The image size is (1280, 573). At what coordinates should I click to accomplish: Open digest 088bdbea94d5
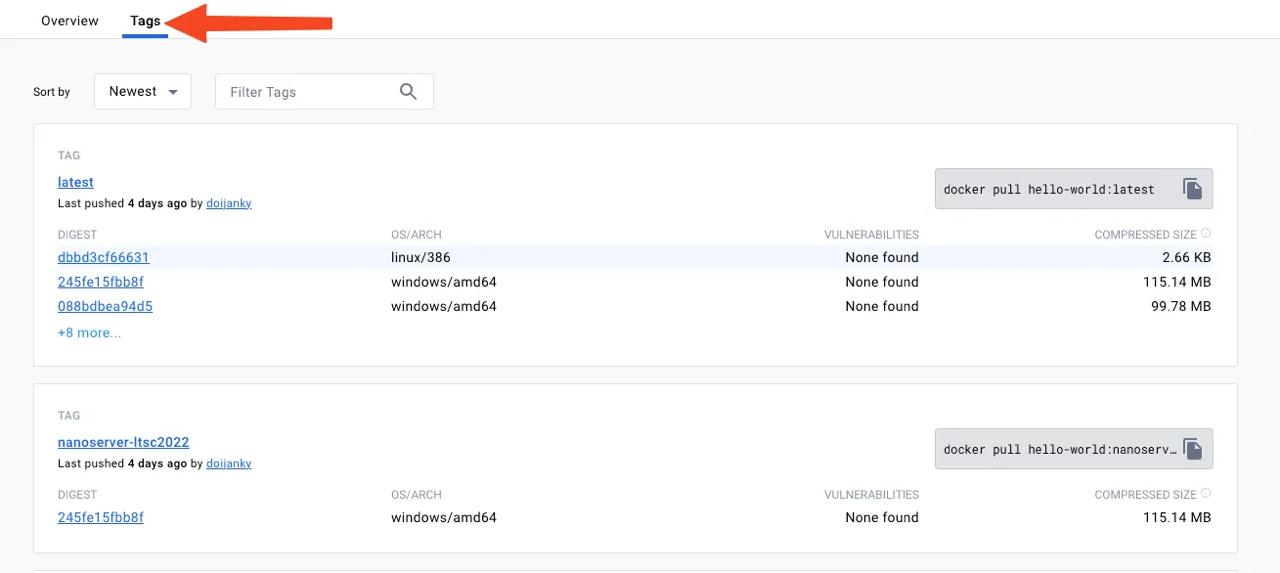tap(105, 306)
